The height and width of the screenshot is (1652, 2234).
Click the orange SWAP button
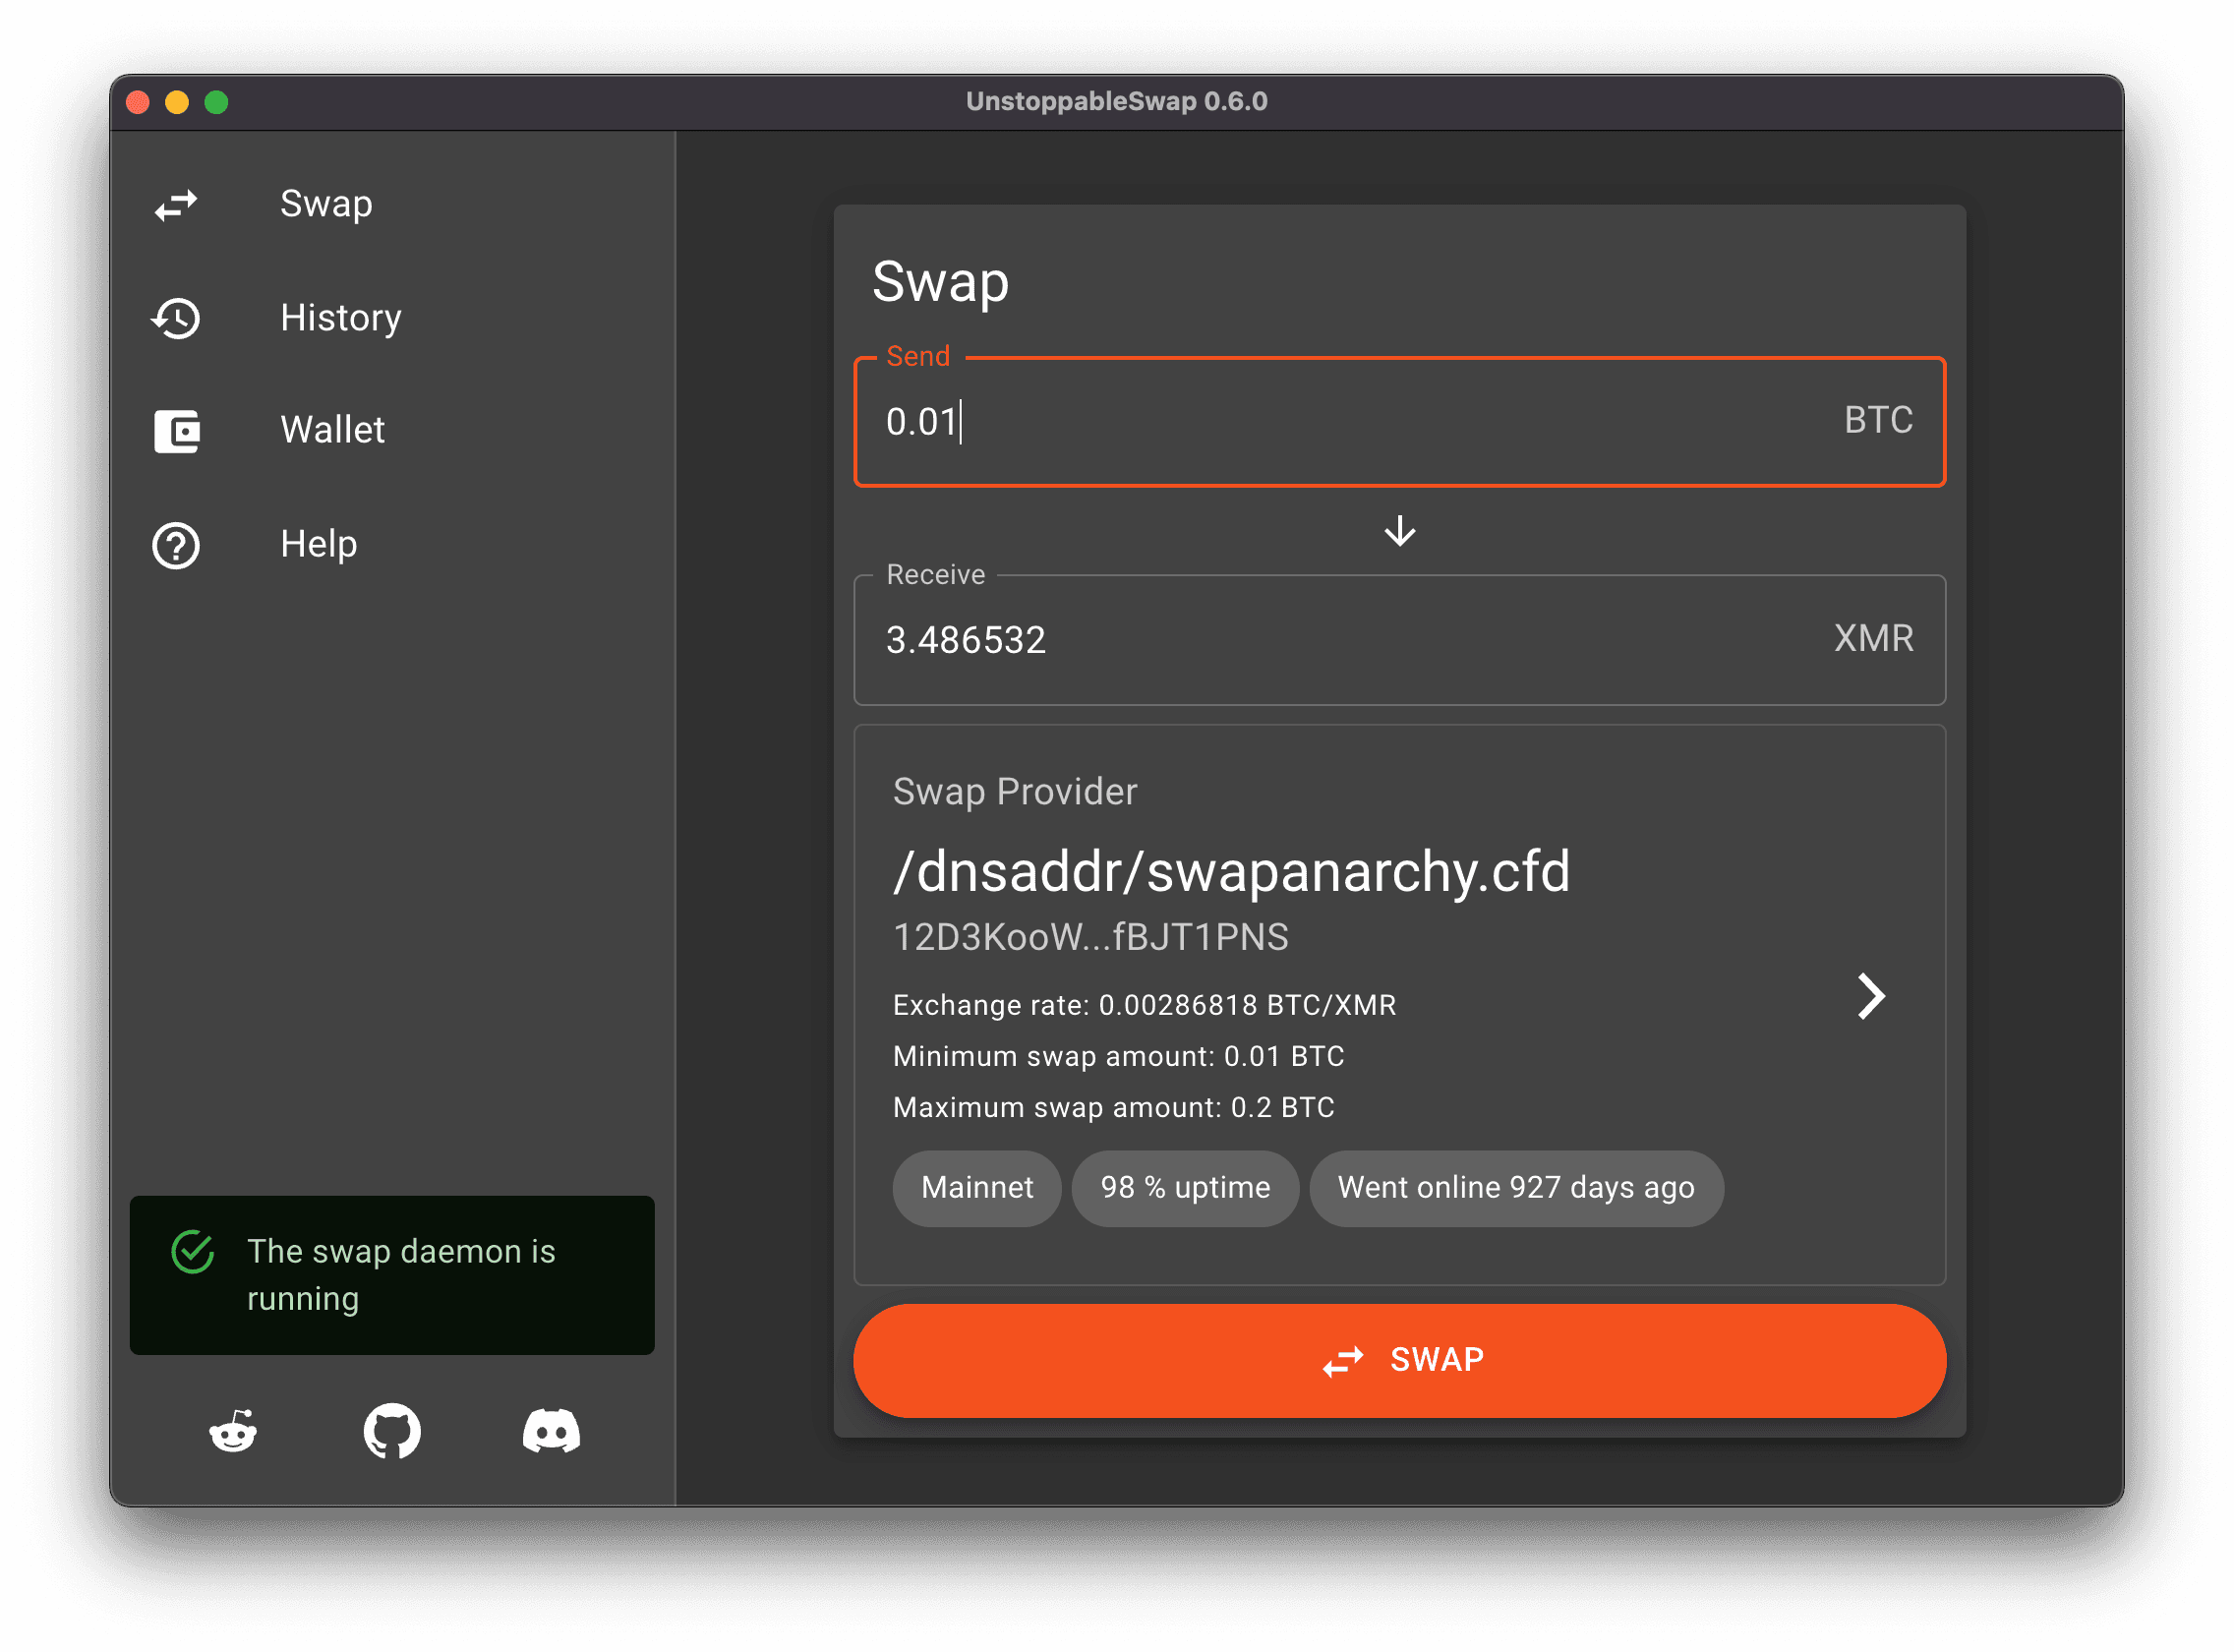click(1399, 1360)
